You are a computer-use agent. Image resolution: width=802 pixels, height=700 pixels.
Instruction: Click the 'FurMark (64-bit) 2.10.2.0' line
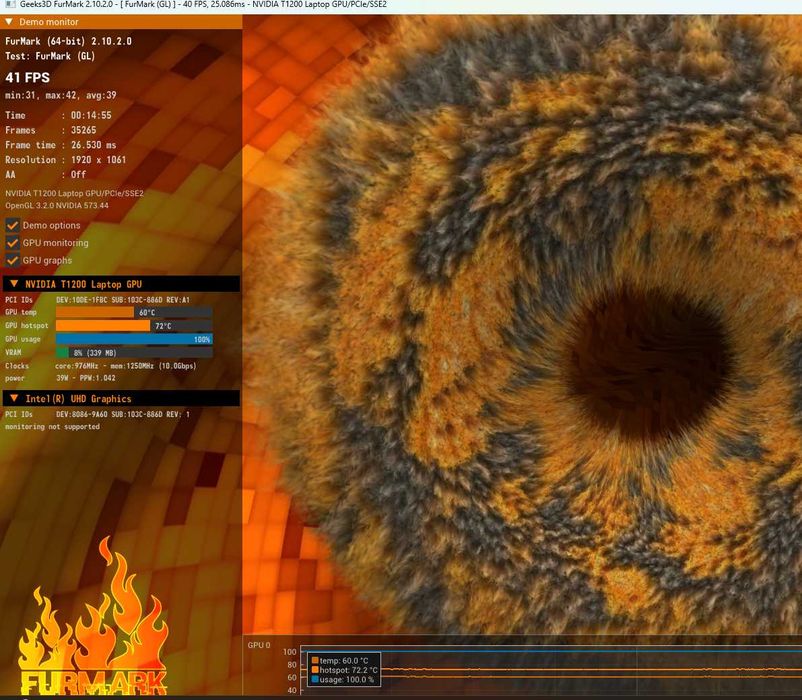69,41
